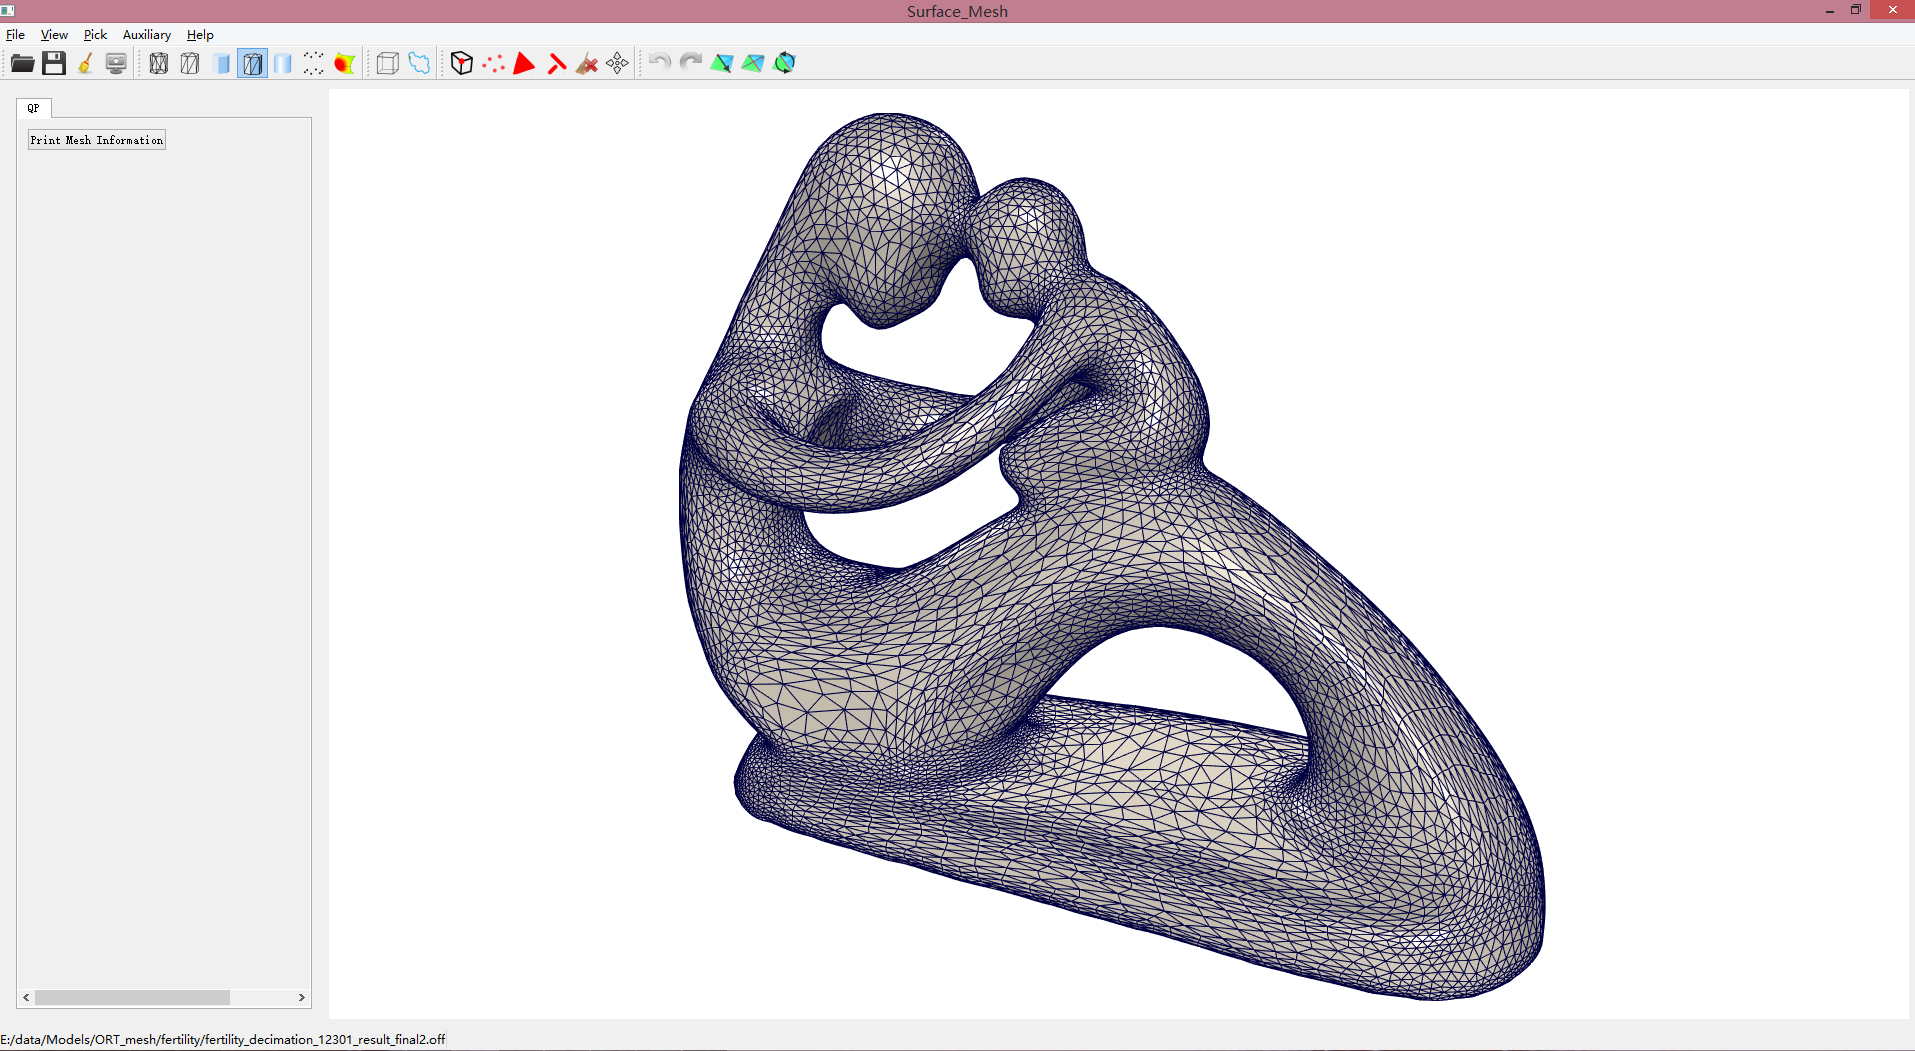1915x1051 pixels.
Task: Switch to smooth shading mode
Action: [283, 64]
